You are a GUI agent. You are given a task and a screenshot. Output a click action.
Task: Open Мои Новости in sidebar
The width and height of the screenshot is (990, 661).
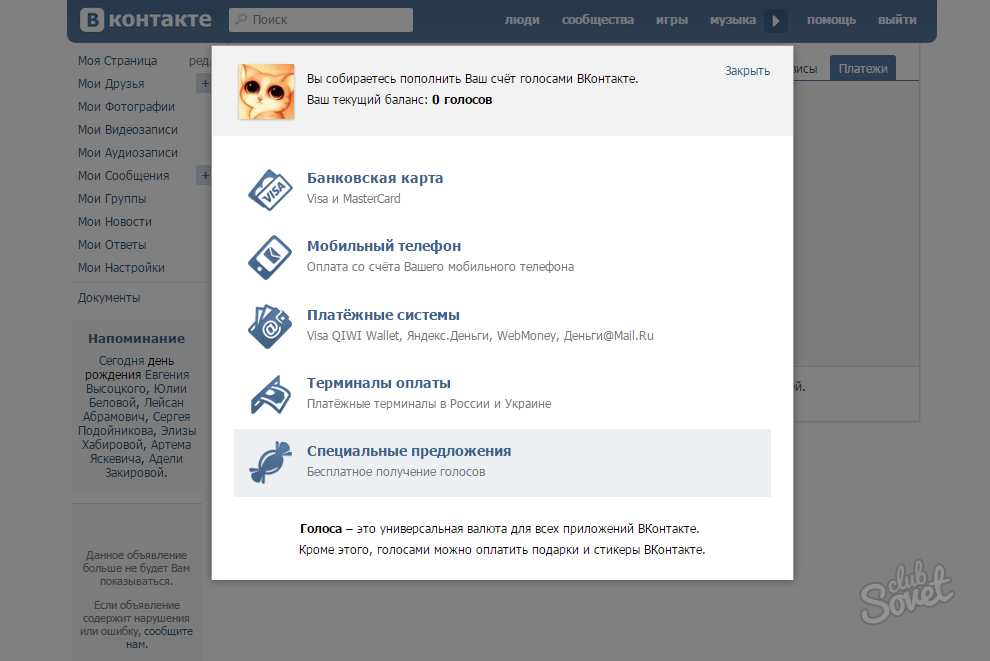coord(115,222)
